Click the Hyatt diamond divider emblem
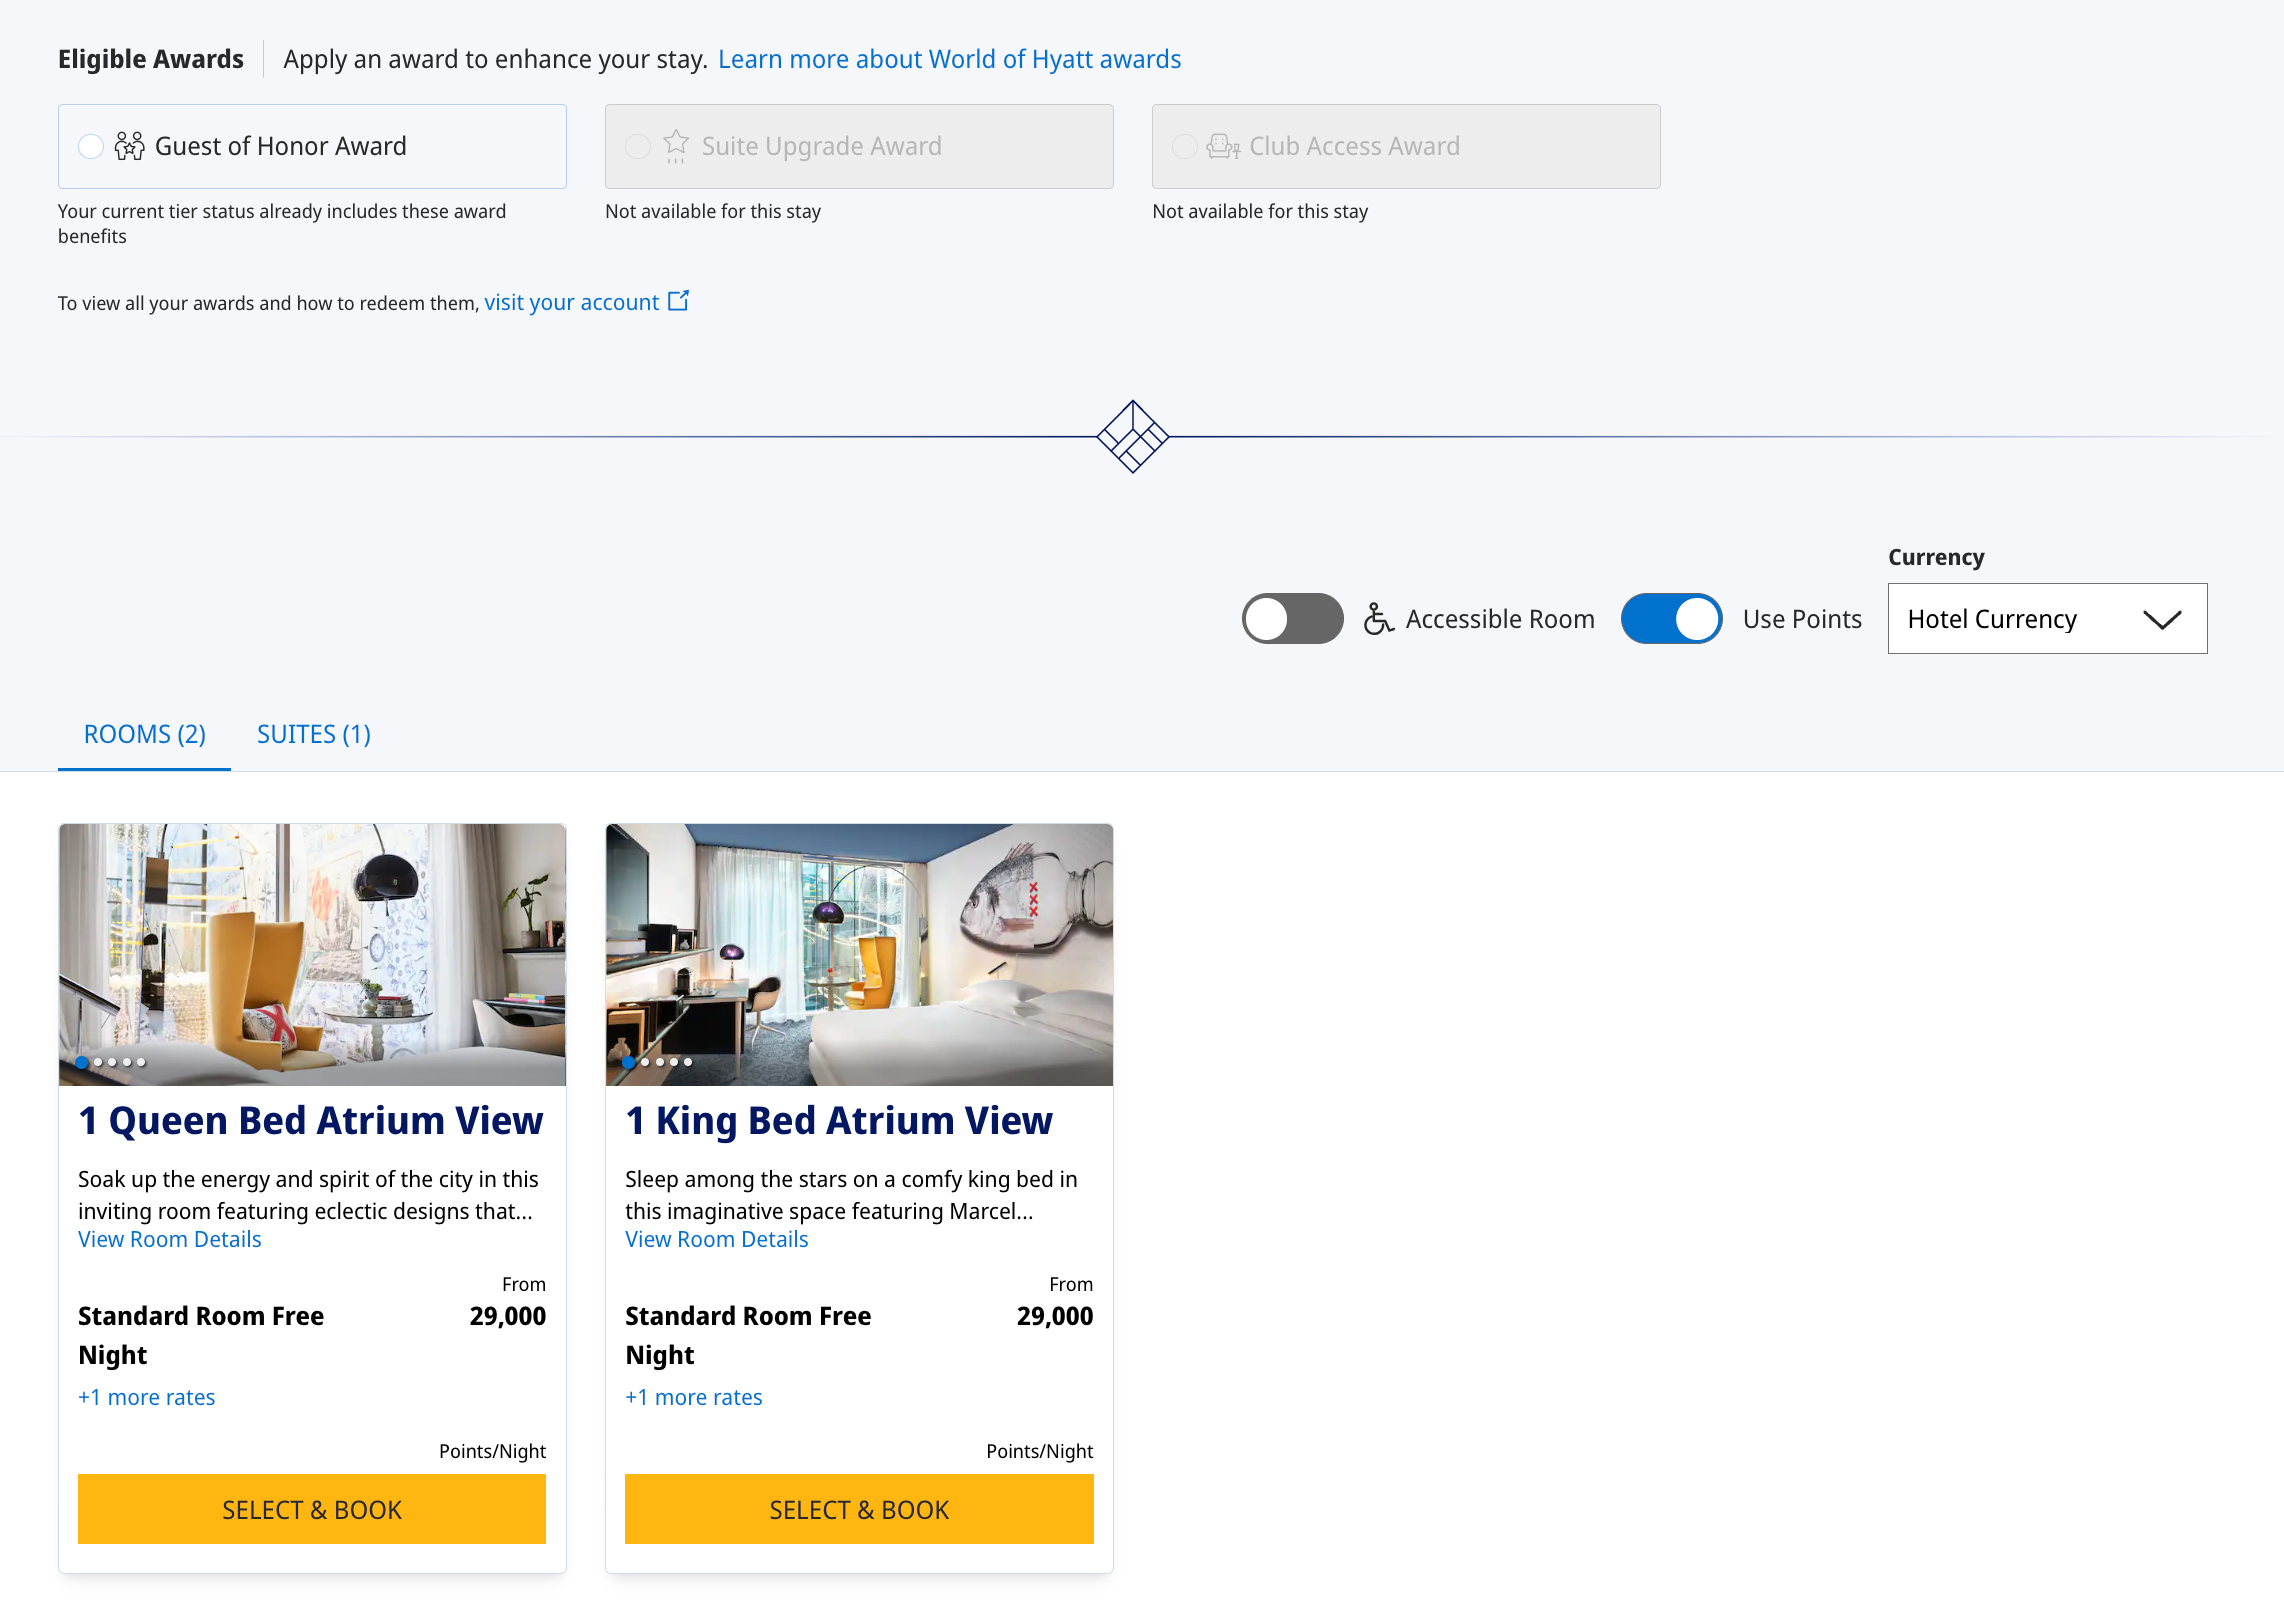Viewport: 2284px width, 1614px height. (1132, 436)
